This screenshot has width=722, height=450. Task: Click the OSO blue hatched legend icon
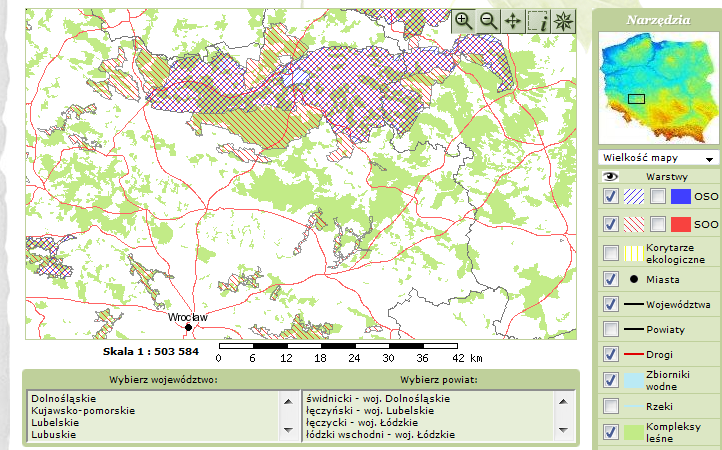click(634, 196)
